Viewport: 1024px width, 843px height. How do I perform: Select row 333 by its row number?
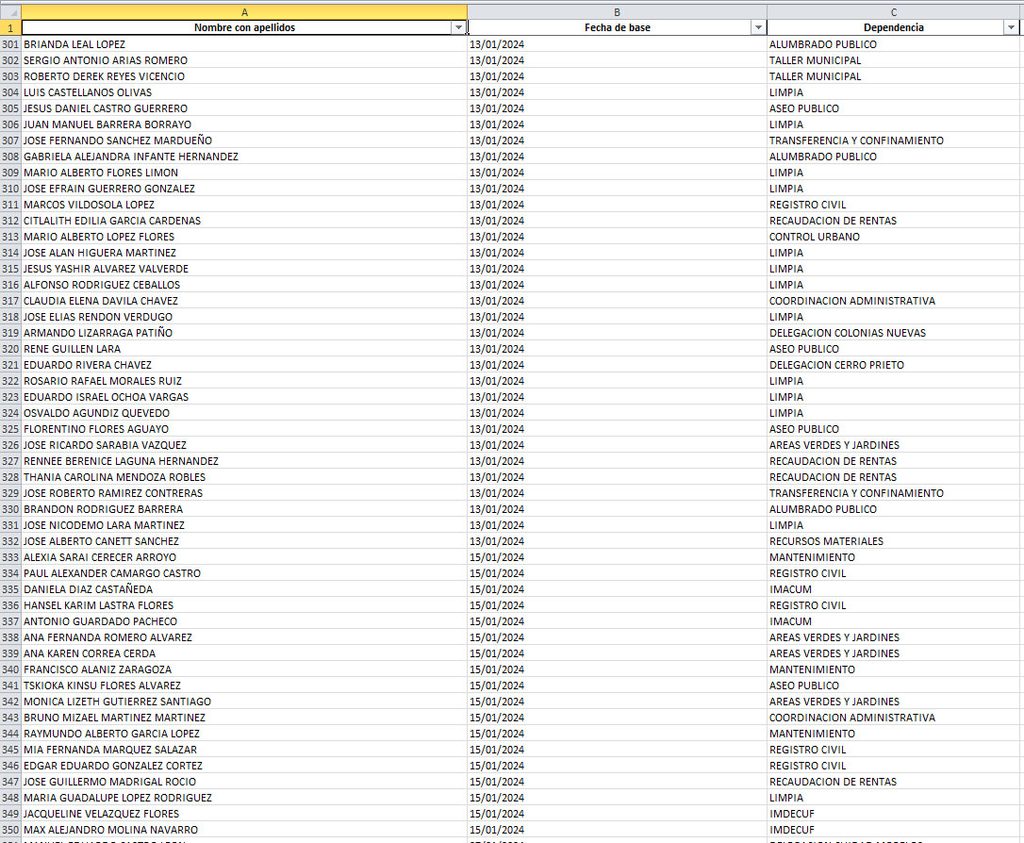coord(10,557)
